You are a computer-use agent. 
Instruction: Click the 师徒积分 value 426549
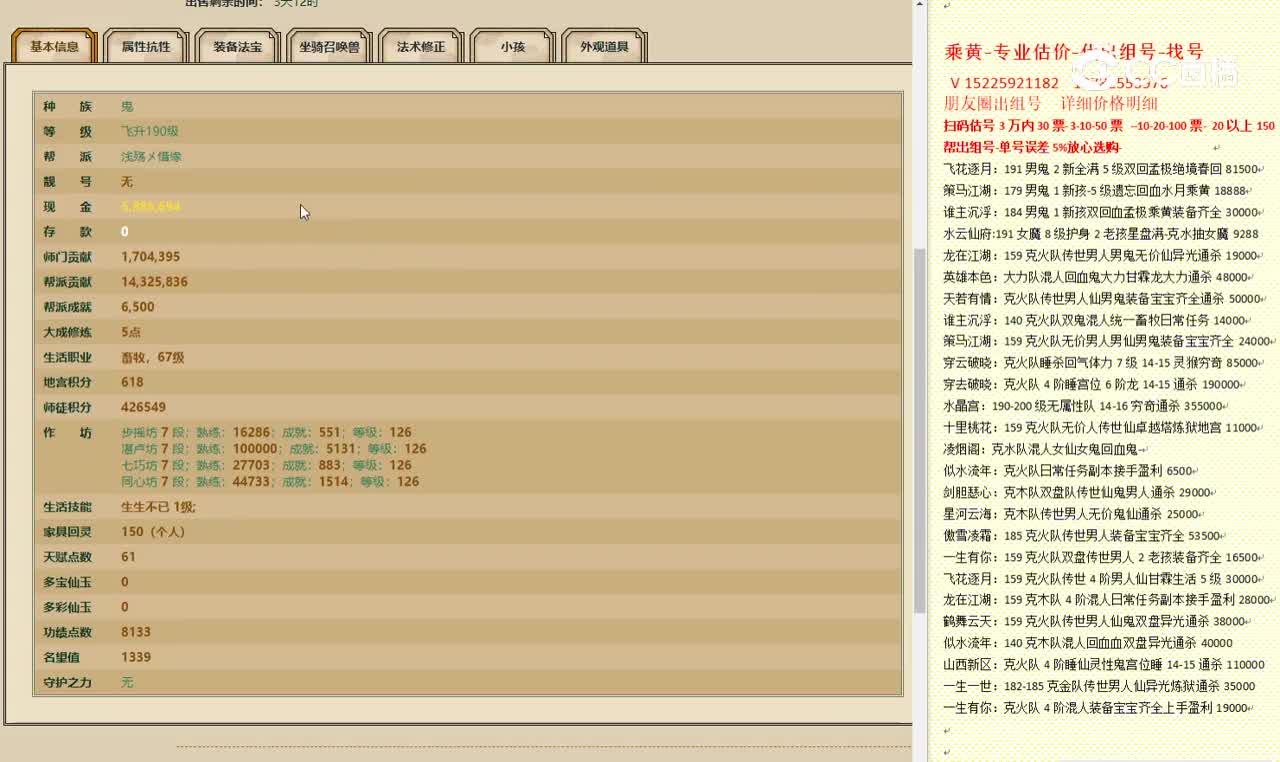pos(144,406)
